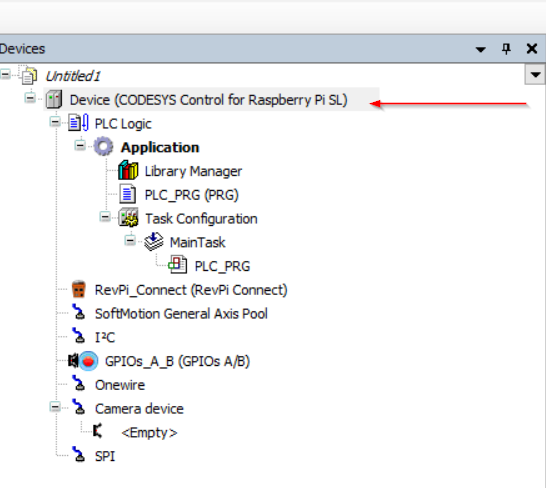Pin the Devices panel with auto-hide icon
Viewport: 546px width, 488px height.
tap(506, 49)
